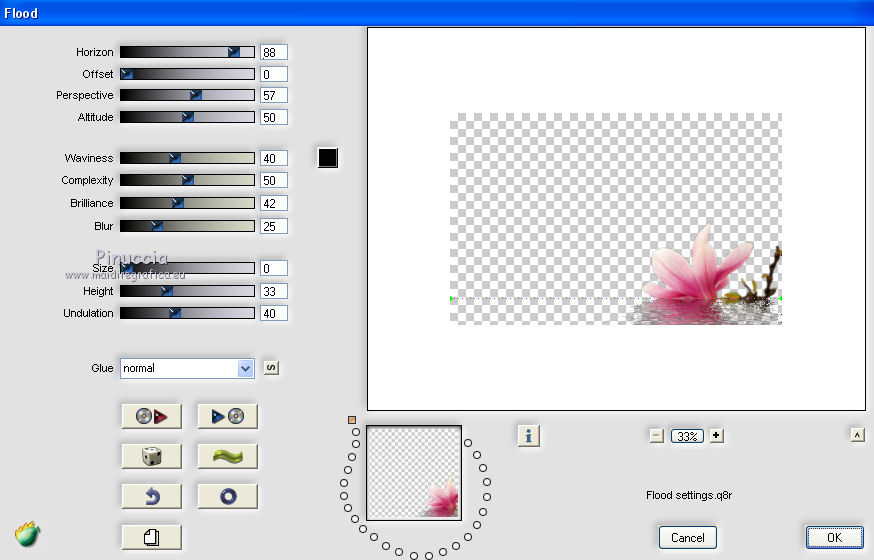Click the Height value field showing 33
Image resolution: width=874 pixels, height=560 pixels.
[x=274, y=291]
